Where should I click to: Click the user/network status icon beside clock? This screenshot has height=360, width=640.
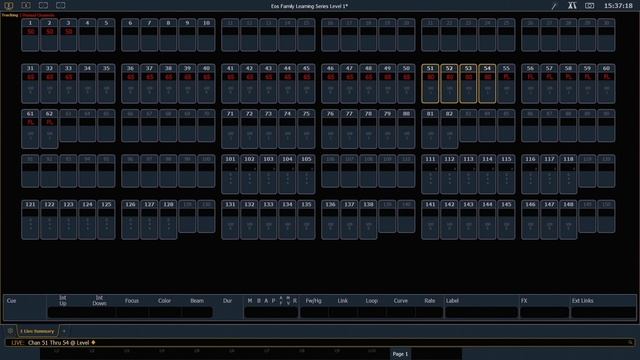[572, 6]
